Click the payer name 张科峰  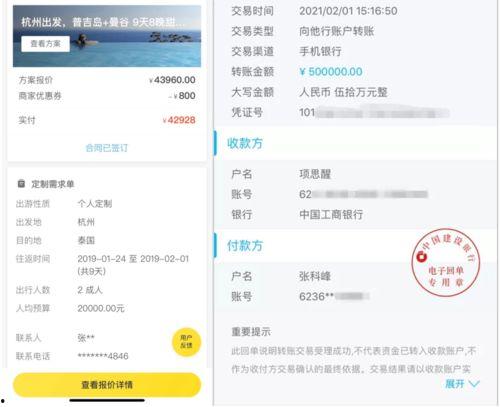[x=315, y=276]
